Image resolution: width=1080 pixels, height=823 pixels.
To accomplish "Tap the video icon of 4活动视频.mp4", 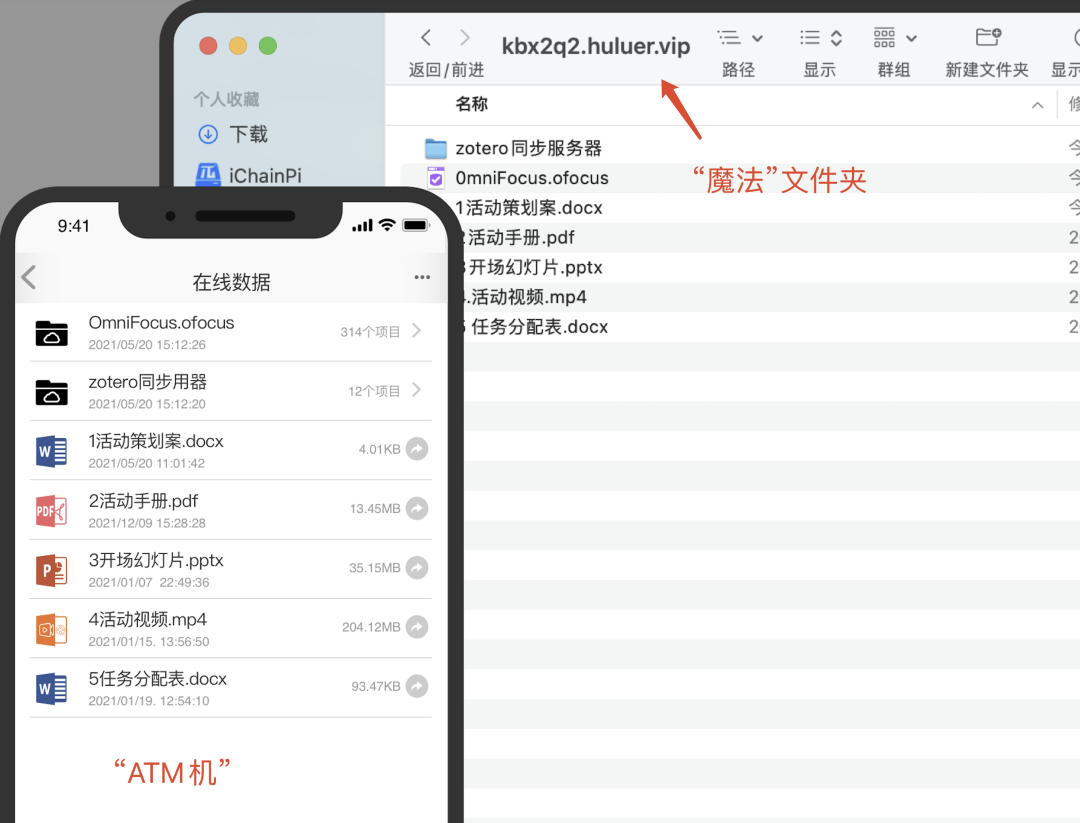I will [52, 629].
